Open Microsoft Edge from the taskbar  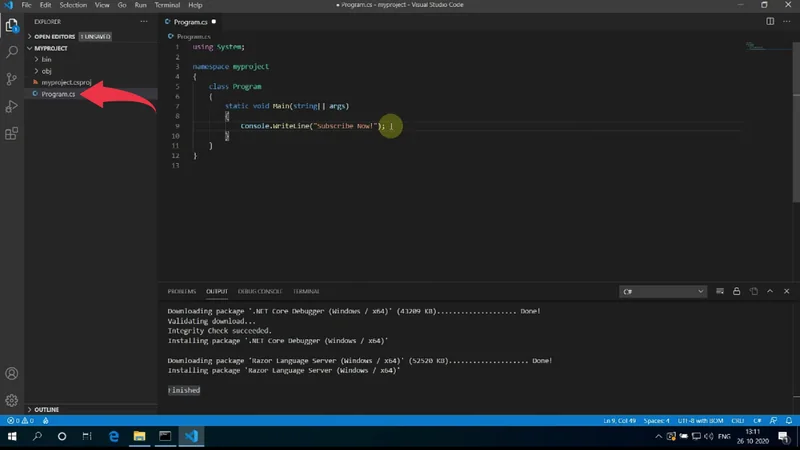(x=113, y=437)
